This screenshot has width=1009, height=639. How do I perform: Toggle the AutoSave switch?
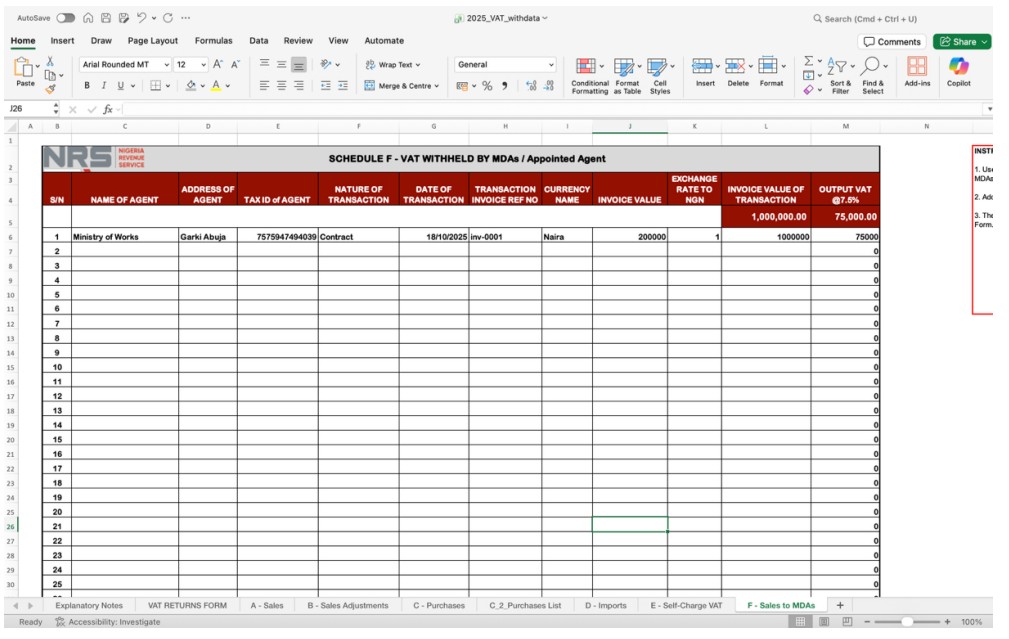(x=65, y=18)
